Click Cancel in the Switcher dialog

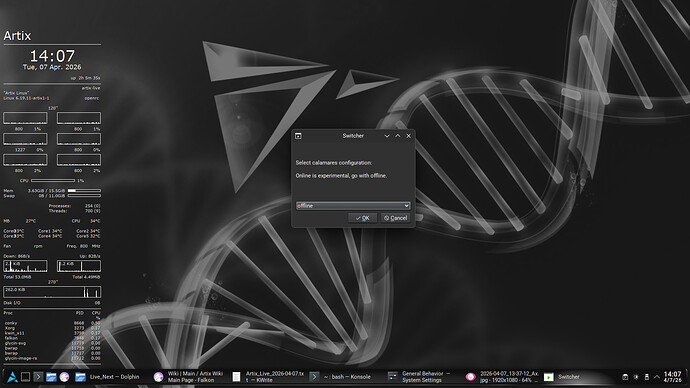tap(395, 218)
